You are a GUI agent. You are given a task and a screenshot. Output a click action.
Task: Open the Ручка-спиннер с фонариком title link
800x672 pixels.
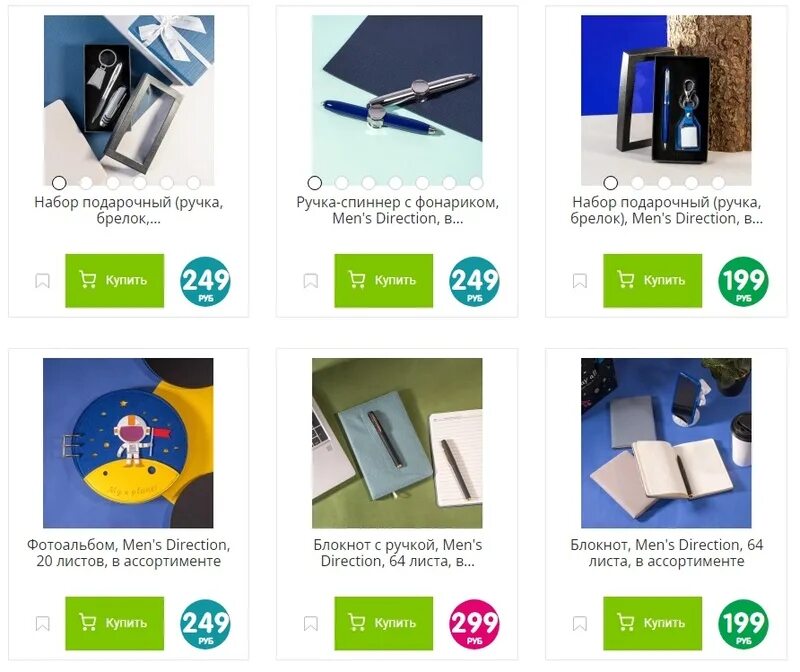[397, 210]
